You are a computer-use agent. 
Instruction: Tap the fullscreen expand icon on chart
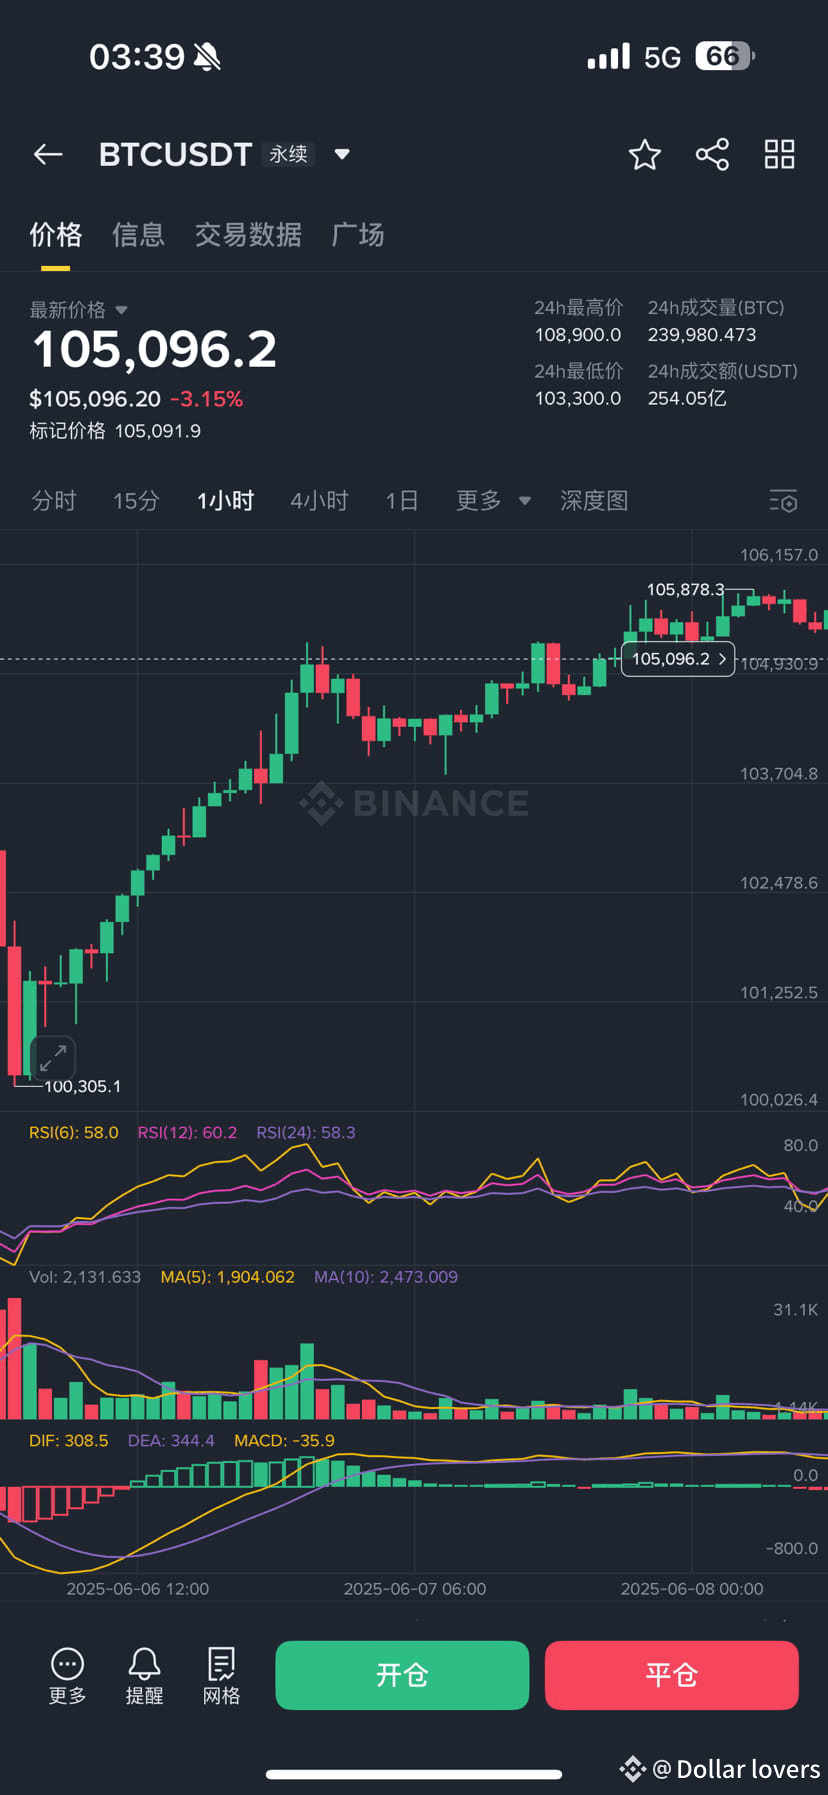(x=53, y=1058)
